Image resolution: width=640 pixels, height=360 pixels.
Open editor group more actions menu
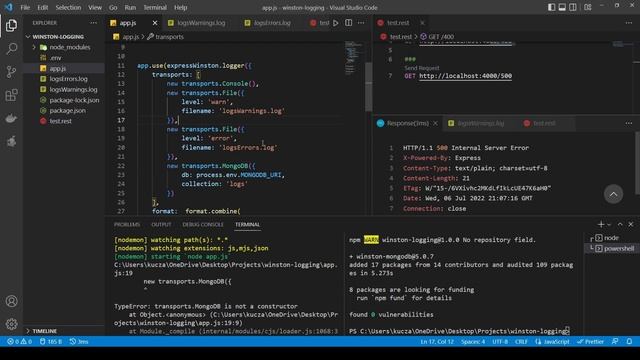tap(361, 23)
